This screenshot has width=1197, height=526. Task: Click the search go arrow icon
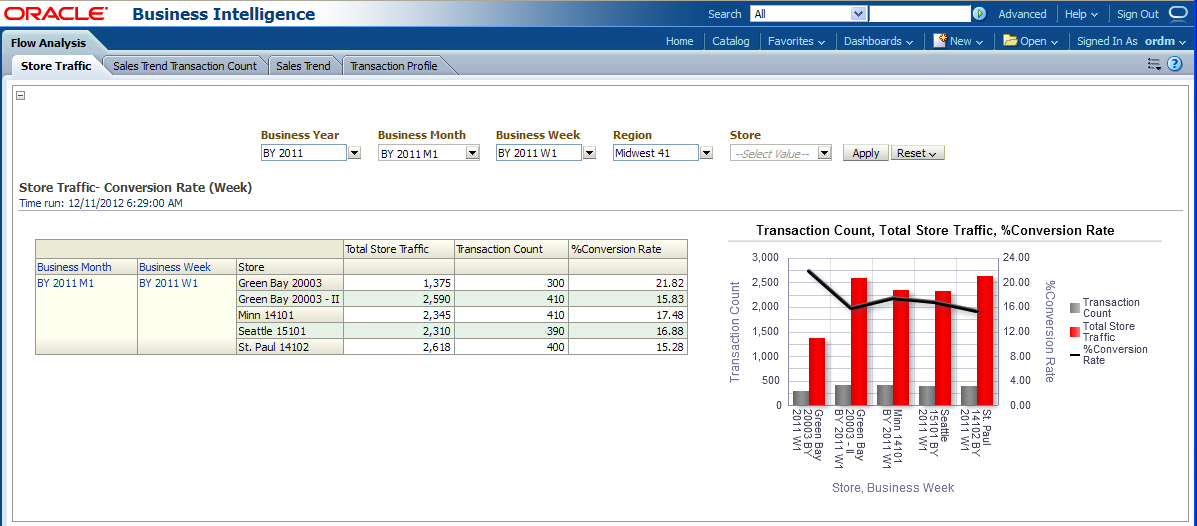(980, 14)
